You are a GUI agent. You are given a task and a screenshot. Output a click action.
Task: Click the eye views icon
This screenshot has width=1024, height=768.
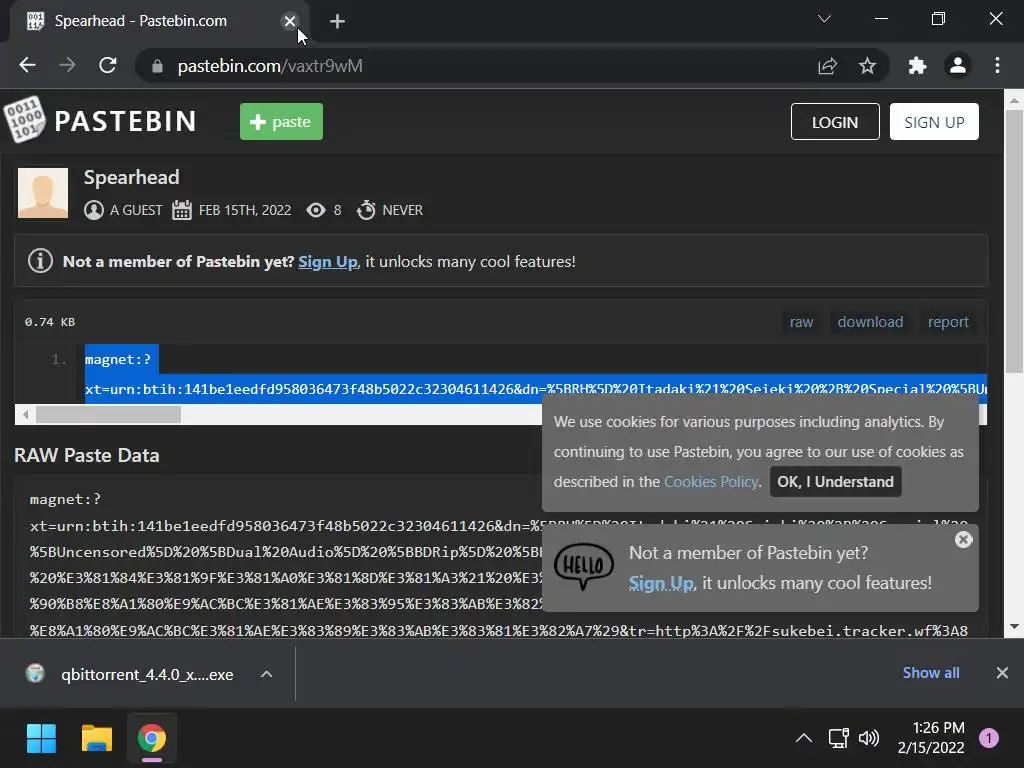click(x=316, y=210)
